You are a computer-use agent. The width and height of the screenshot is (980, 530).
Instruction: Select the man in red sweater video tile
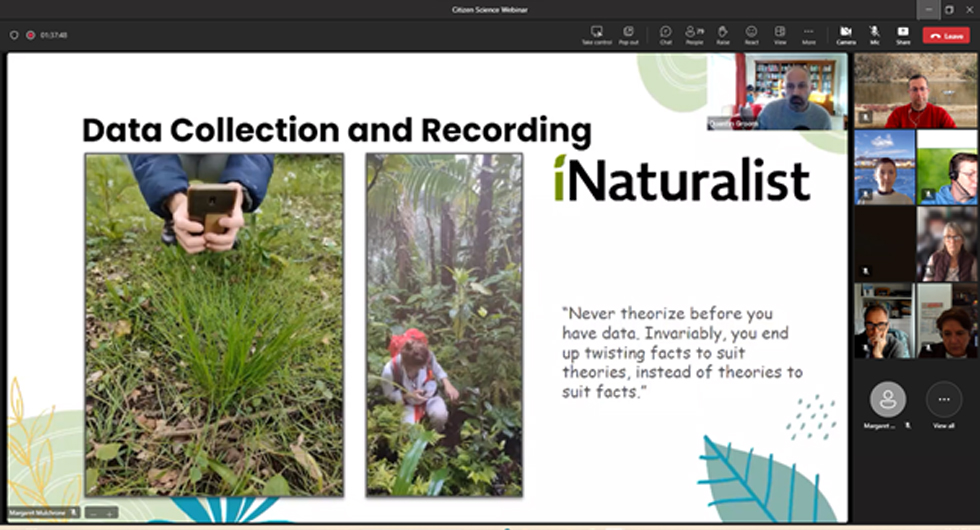click(915, 91)
